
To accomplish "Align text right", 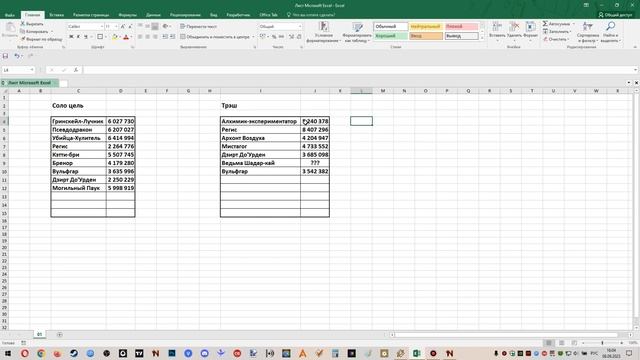I will (155, 37).
